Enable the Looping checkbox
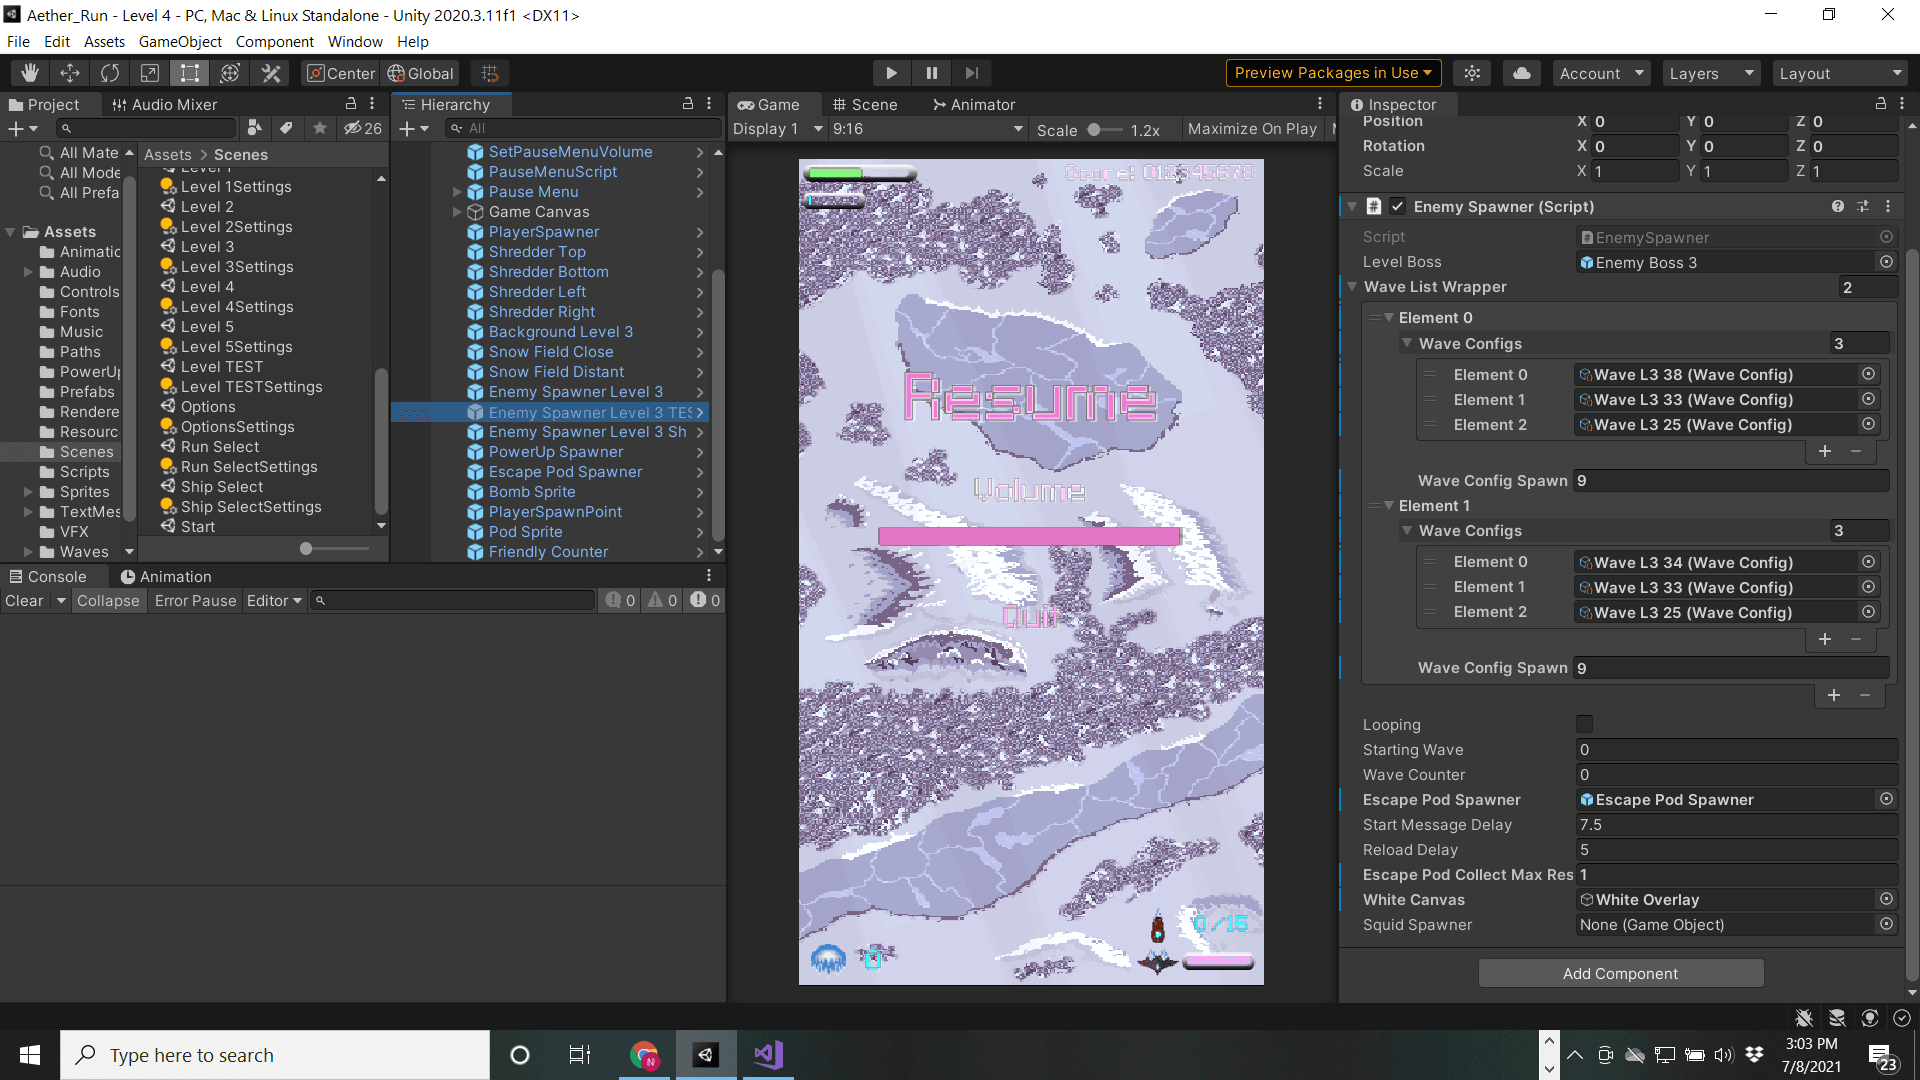 click(x=1584, y=724)
